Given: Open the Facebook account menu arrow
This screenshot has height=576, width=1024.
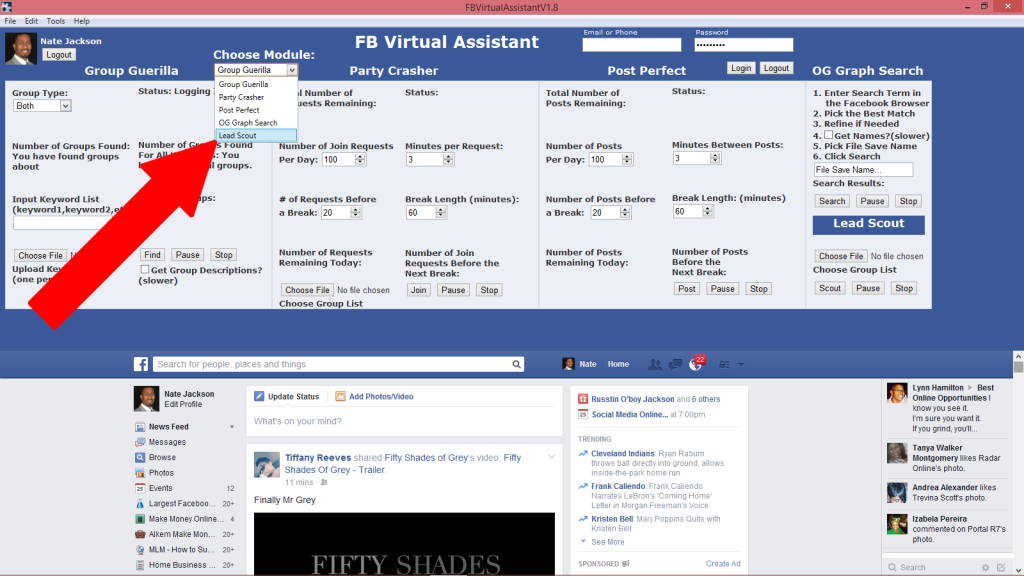Looking at the screenshot, I should click(x=741, y=364).
